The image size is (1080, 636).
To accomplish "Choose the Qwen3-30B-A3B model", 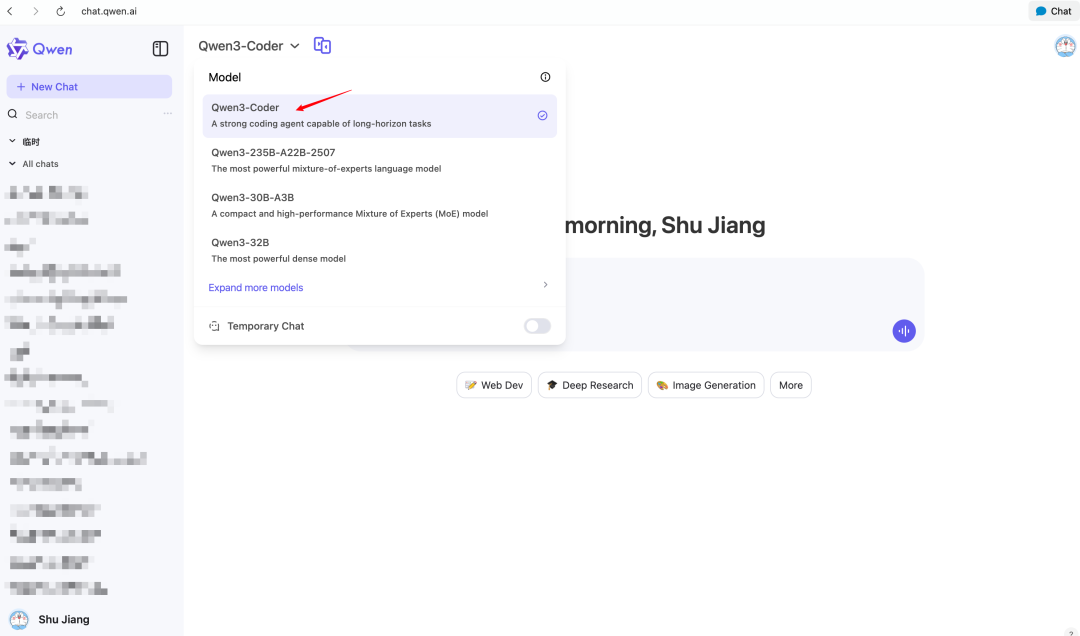I will [380, 205].
